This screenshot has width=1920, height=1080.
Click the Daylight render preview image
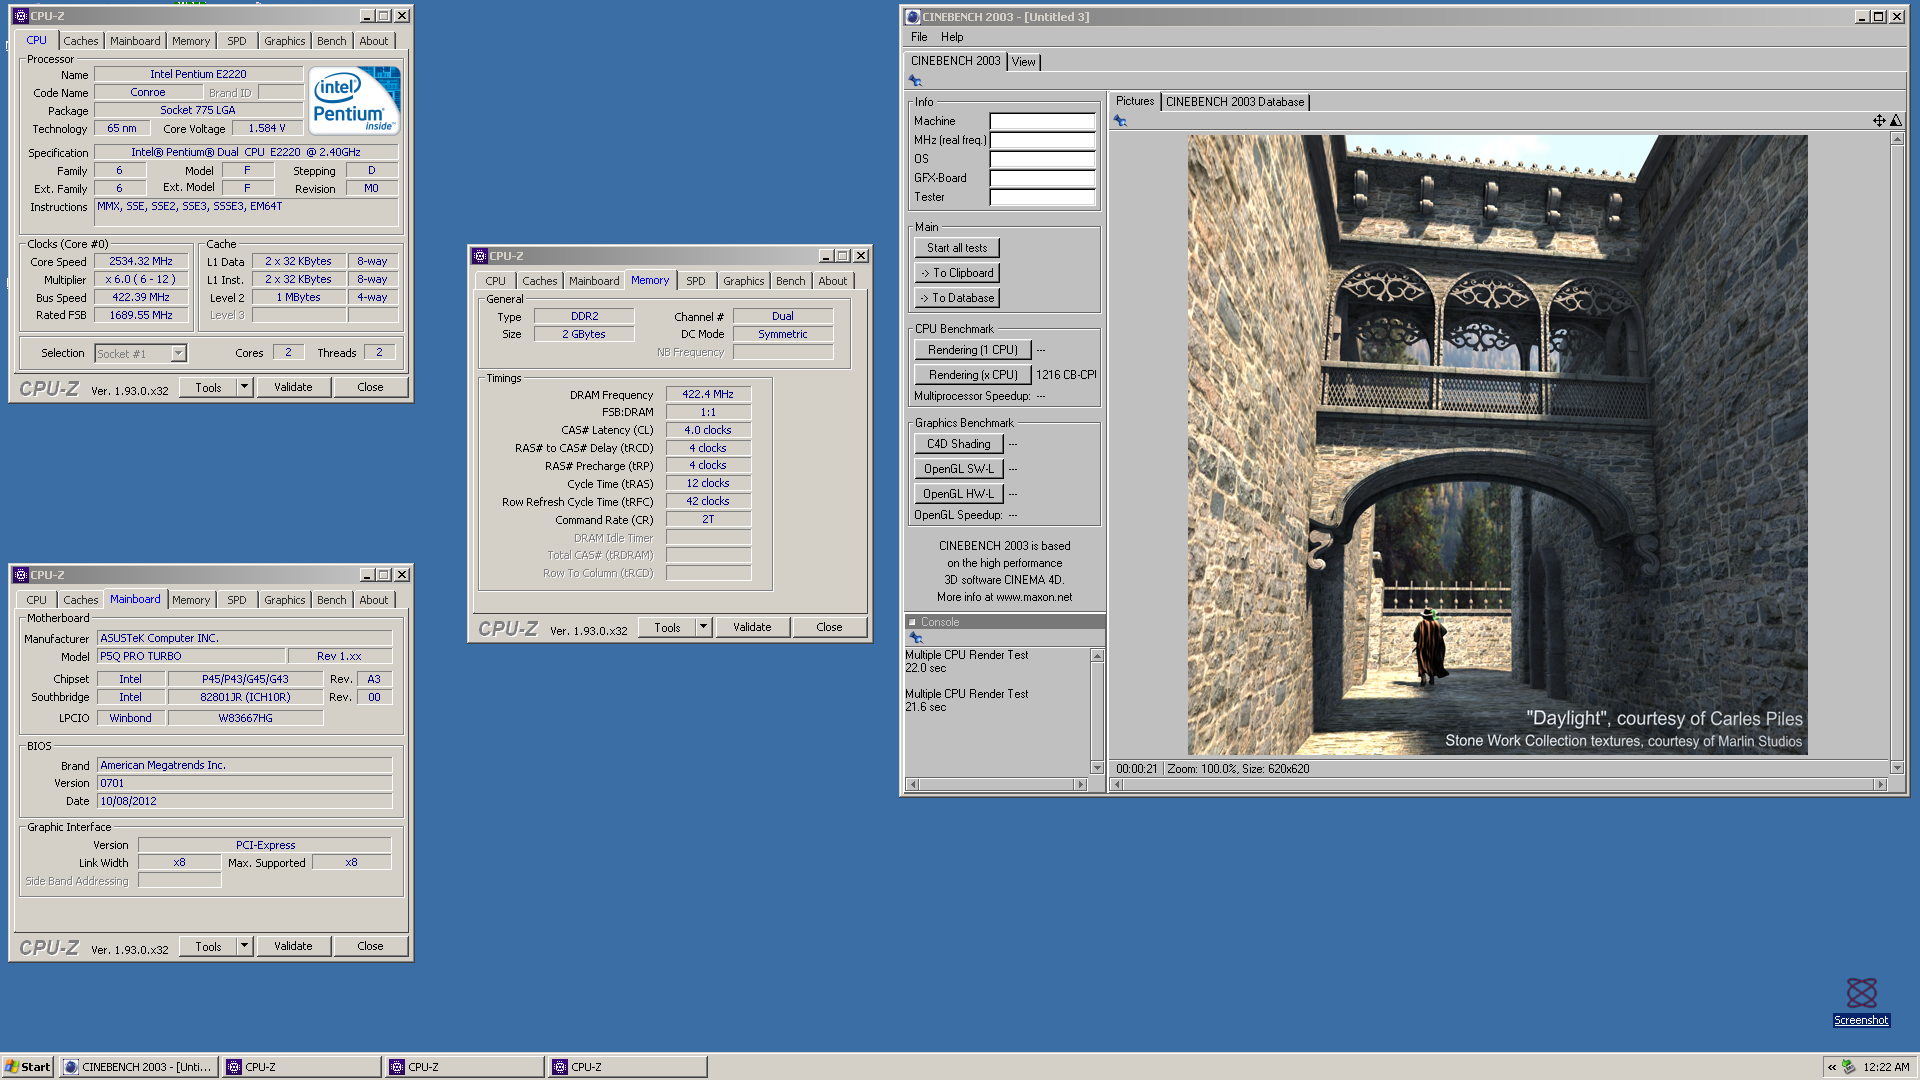click(1497, 445)
